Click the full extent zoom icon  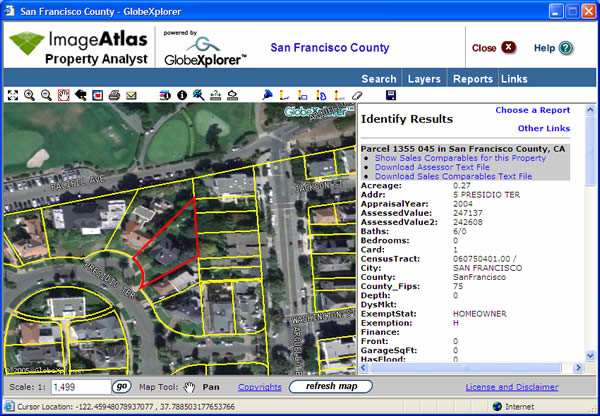pyautogui.click(x=13, y=95)
